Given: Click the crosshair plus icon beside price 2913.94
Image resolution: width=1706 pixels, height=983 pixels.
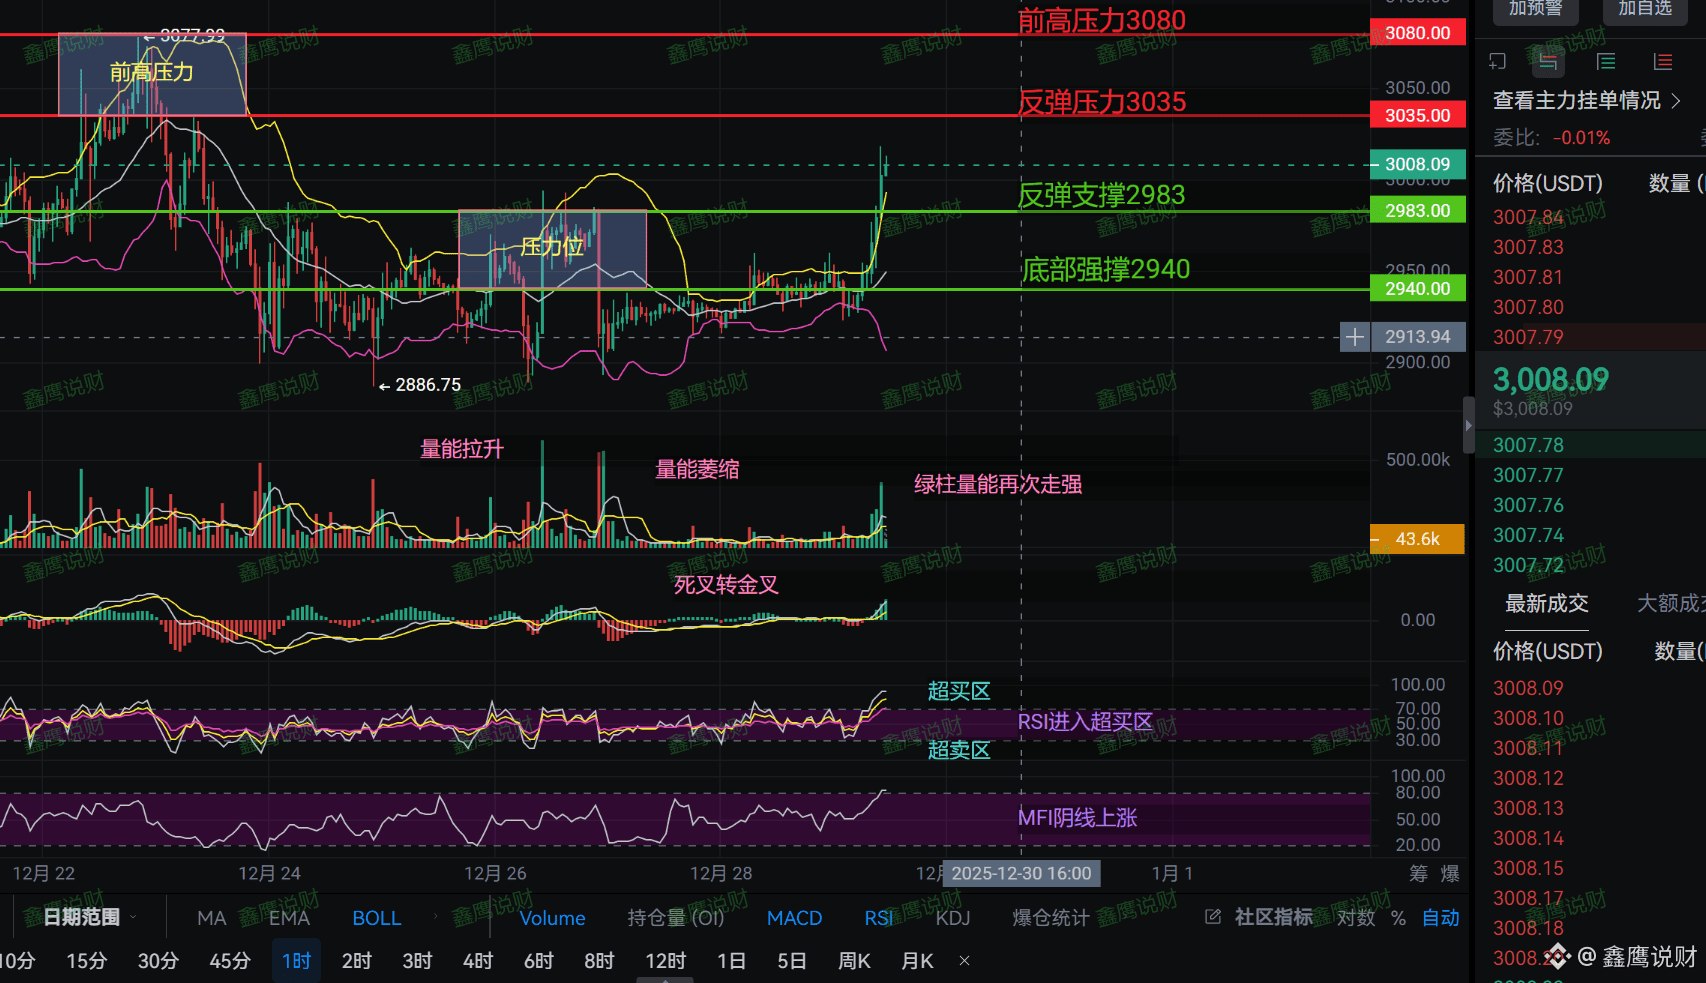Looking at the screenshot, I should (1354, 337).
